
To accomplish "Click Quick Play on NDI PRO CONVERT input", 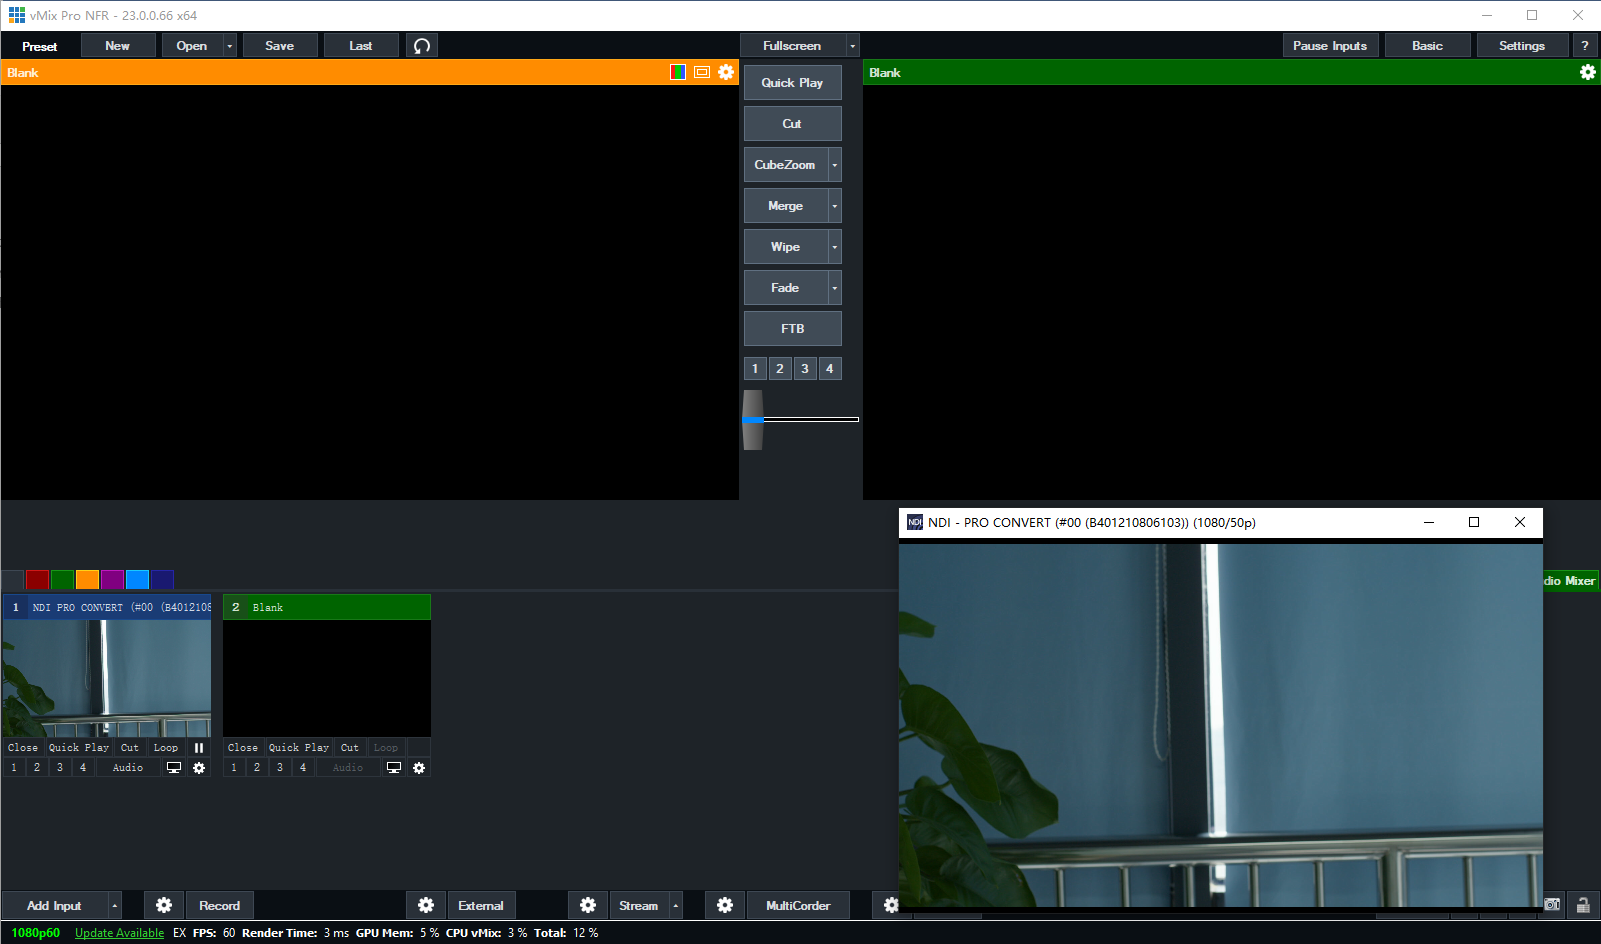I will point(79,748).
